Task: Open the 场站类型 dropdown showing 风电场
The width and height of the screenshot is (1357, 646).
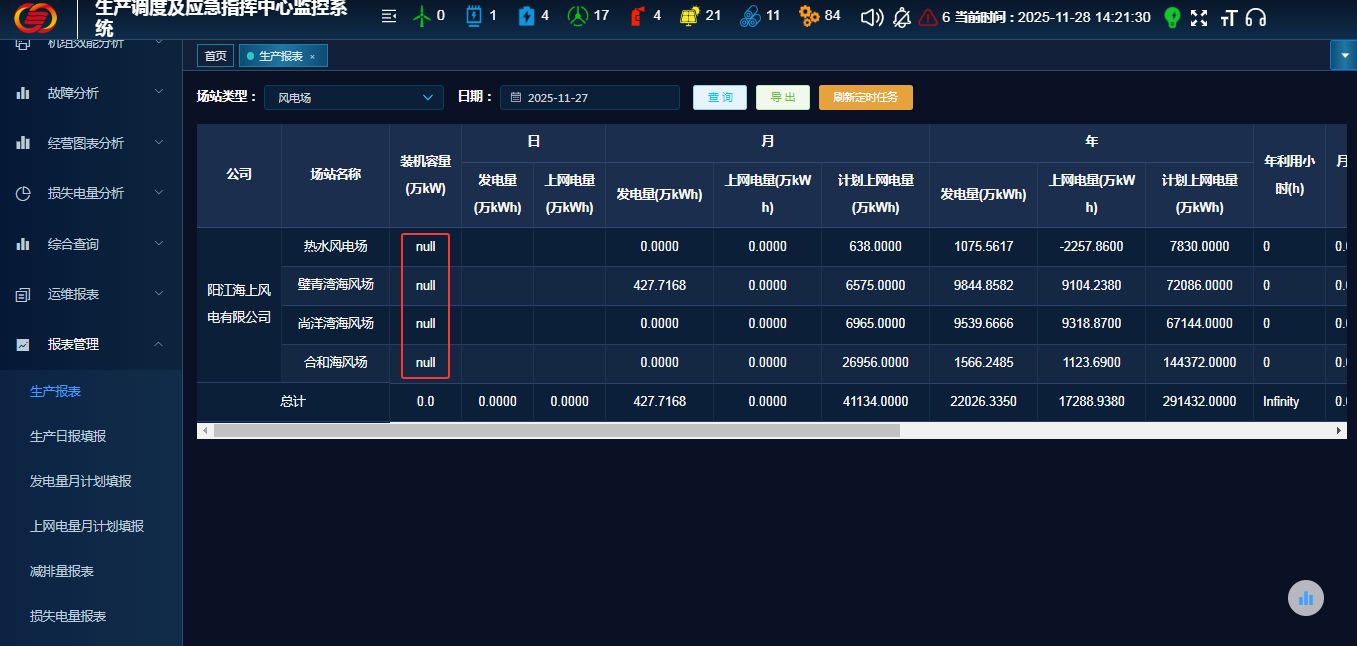Action: click(x=353, y=97)
